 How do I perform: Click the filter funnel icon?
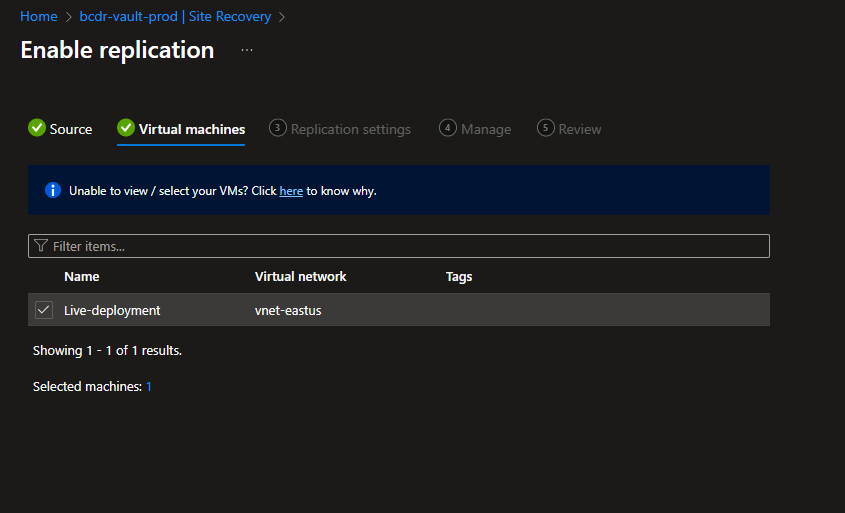click(x=41, y=246)
